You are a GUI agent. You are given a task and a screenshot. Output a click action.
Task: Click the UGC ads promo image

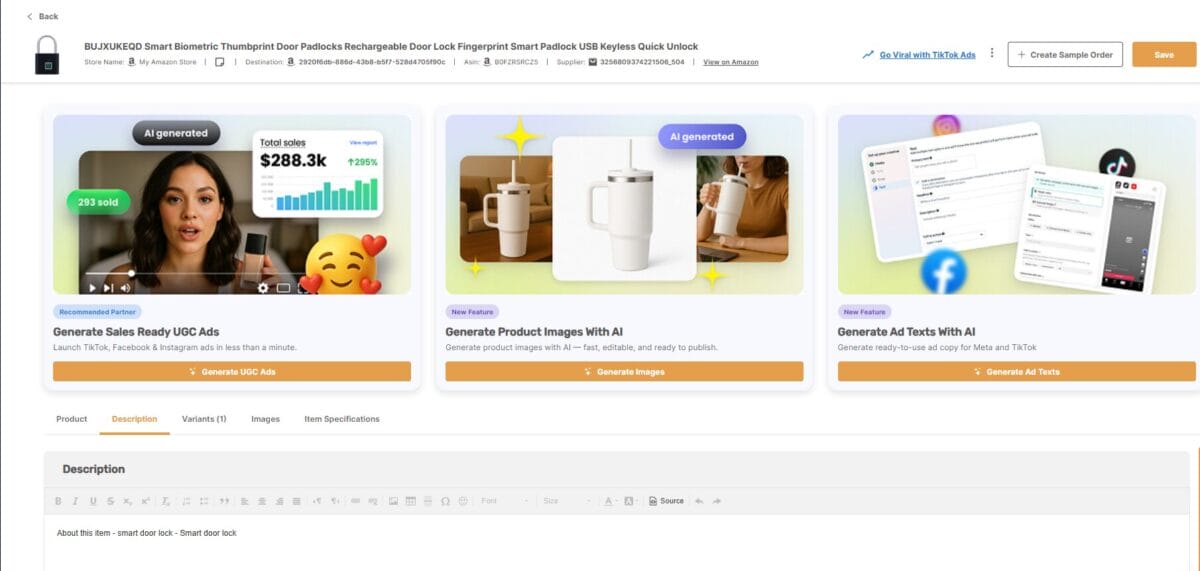pyautogui.click(x=232, y=204)
